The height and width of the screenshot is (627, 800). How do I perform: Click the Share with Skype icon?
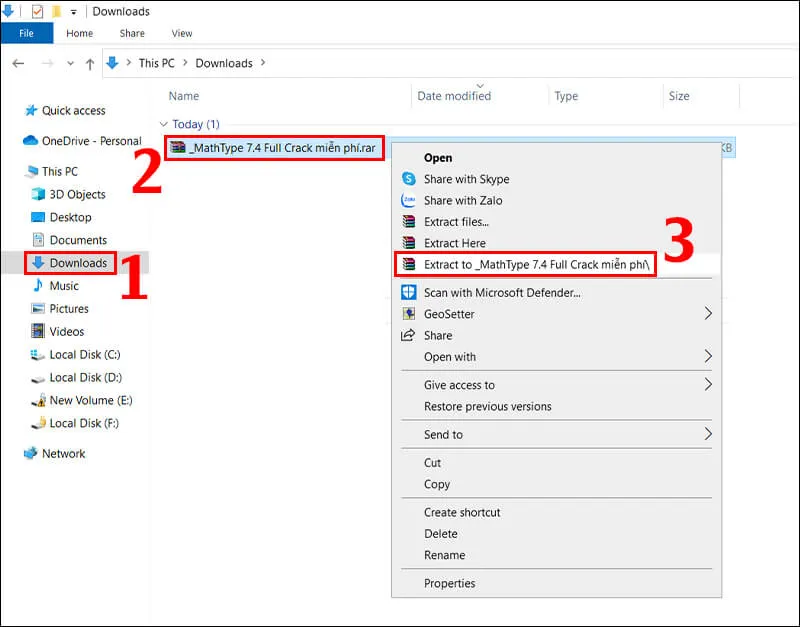pos(410,179)
